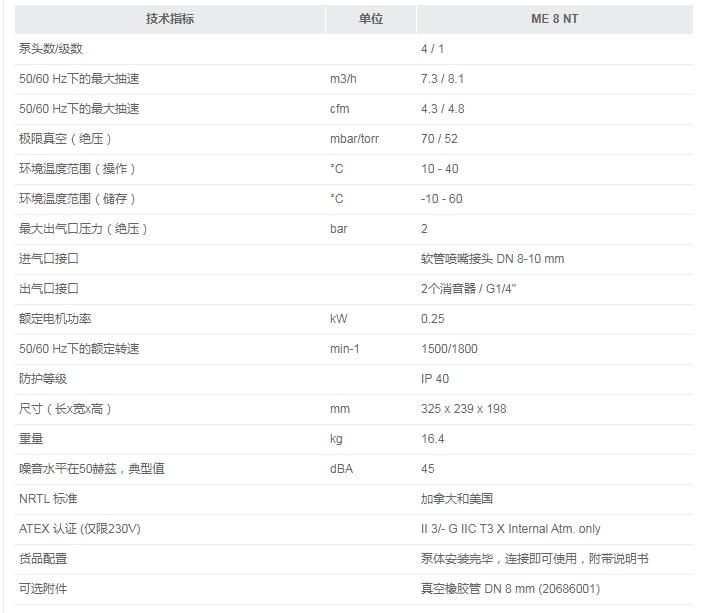
Task: Select the value 70 / 52
Action: (x=439, y=139)
